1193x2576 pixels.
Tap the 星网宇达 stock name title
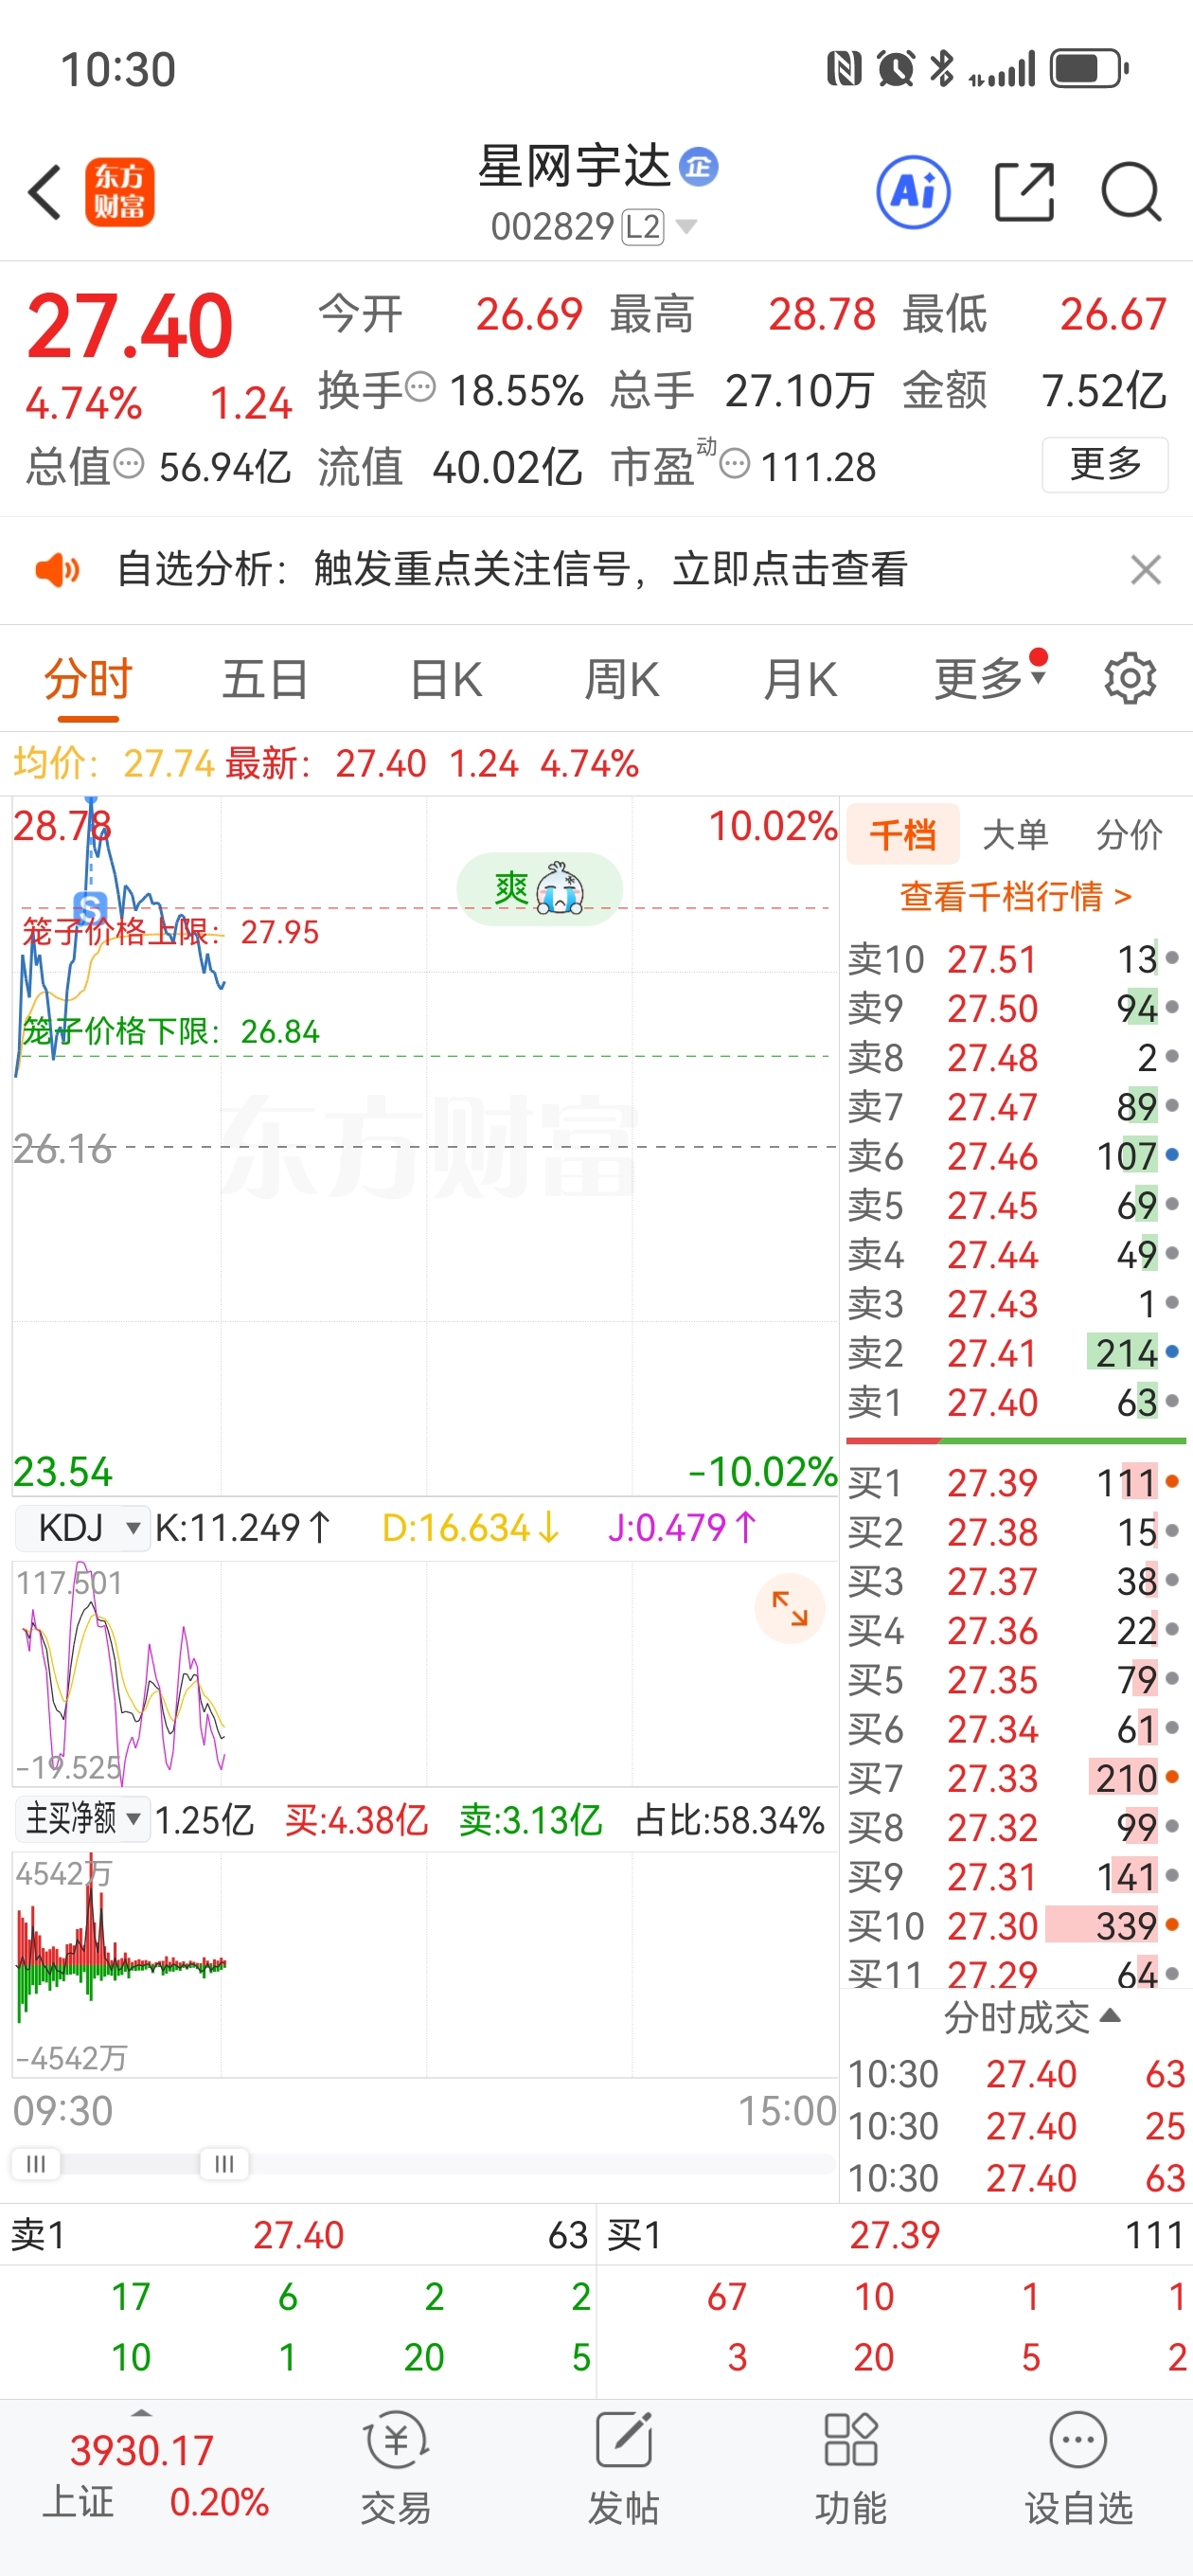(574, 166)
